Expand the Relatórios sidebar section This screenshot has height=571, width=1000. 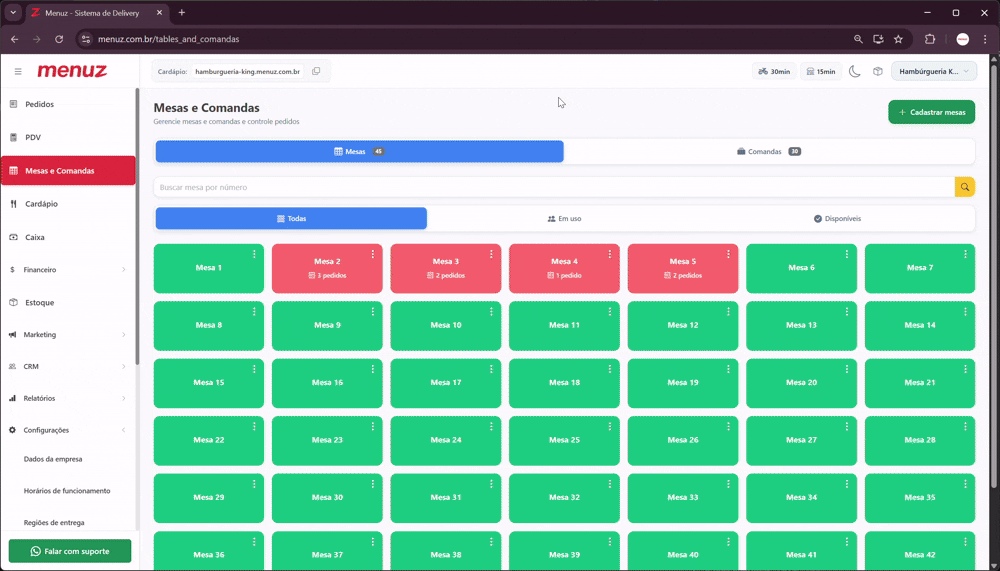tap(68, 398)
